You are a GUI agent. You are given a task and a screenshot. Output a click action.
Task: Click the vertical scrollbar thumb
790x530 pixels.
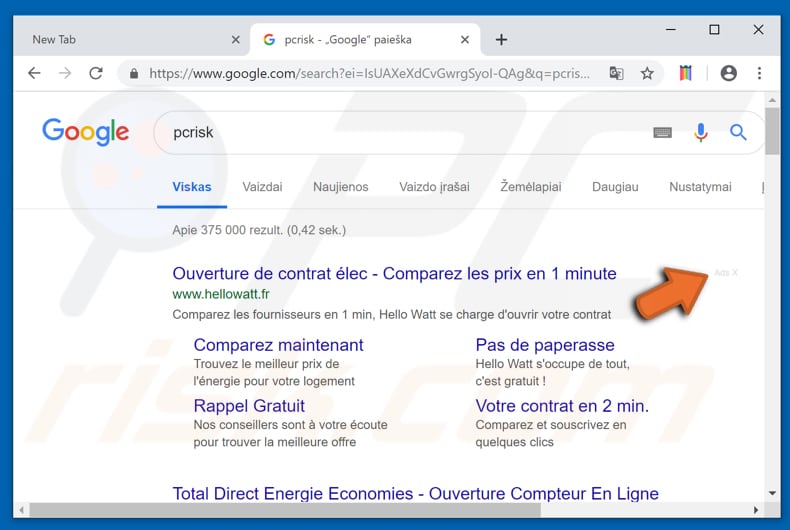click(x=772, y=130)
